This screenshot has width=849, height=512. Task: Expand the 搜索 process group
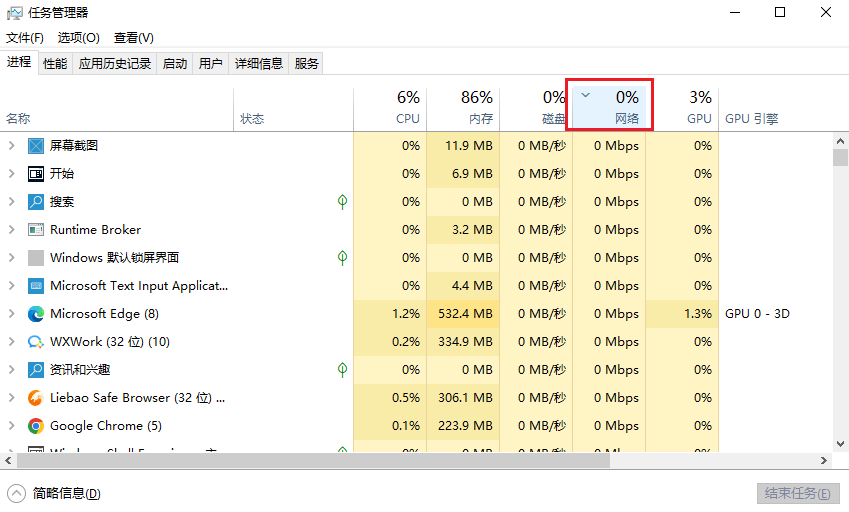tap(11, 202)
